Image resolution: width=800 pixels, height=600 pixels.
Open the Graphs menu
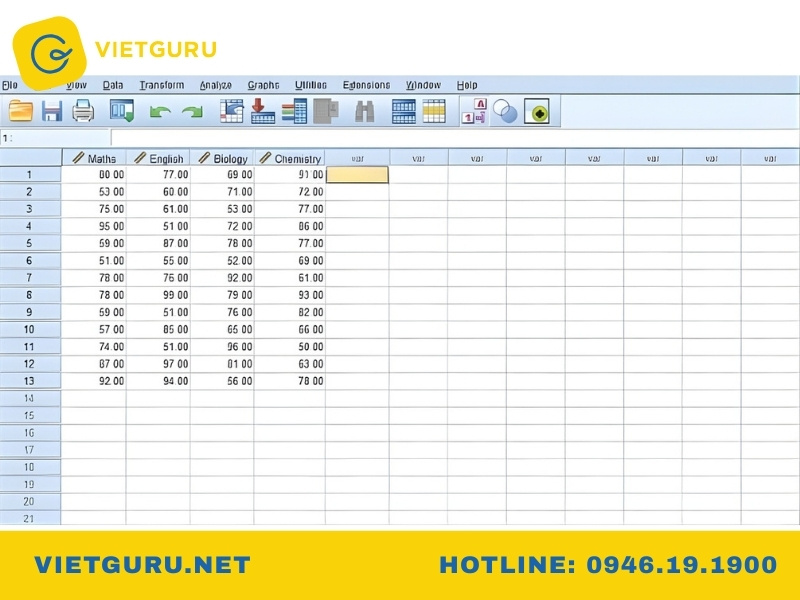click(263, 85)
